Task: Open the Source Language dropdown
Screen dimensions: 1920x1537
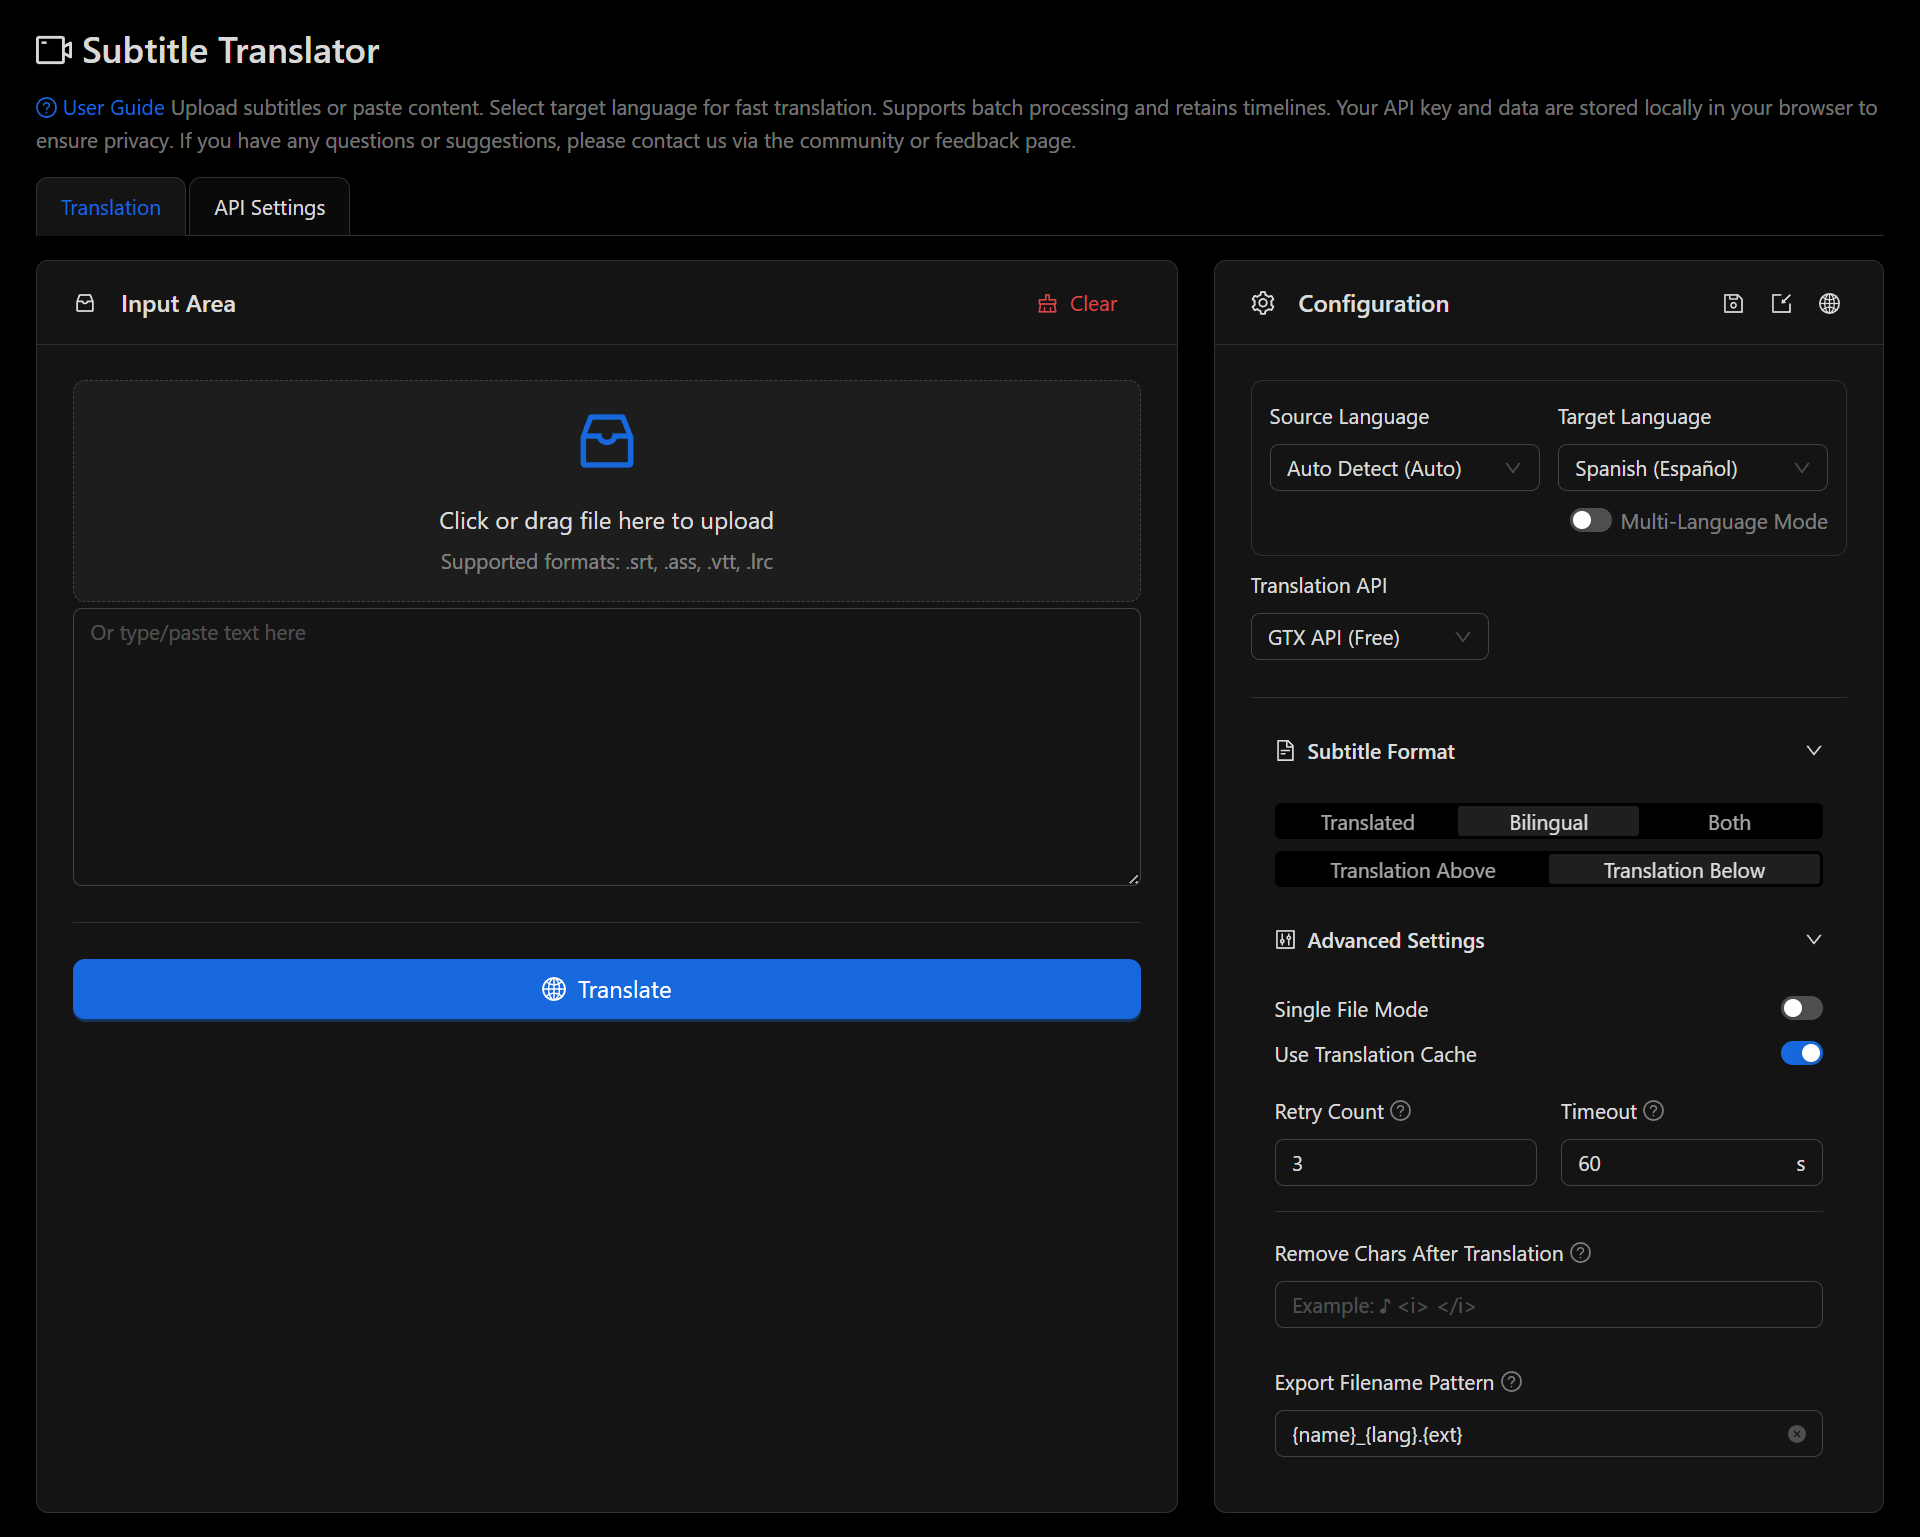Action: tap(1404, 467)
